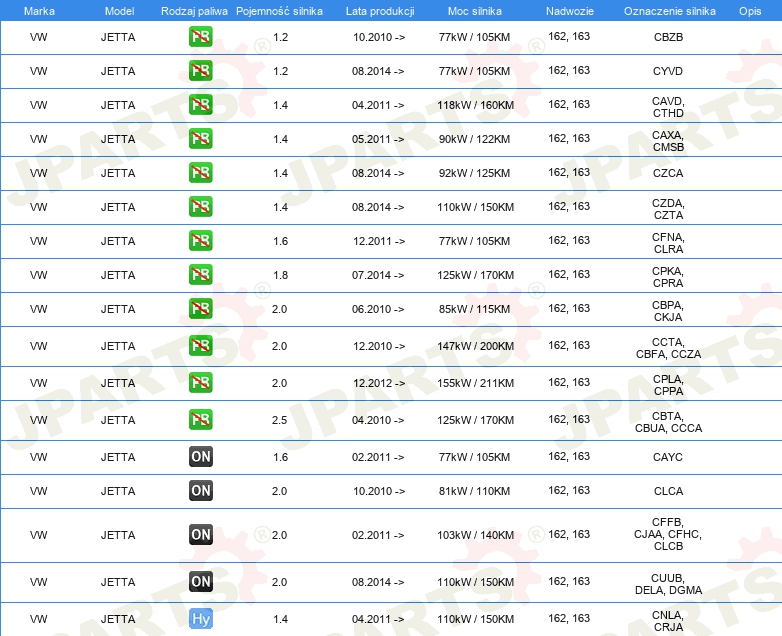Click the Moc silnika column header

click(x=474, y=11)
